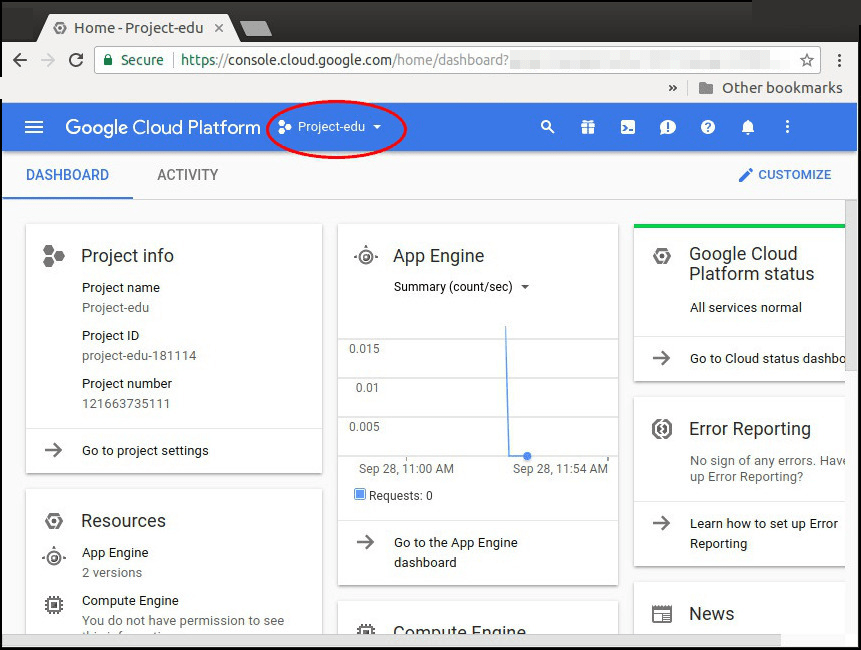Screen dimensions: 861x650
Task: Open App Engine resource link
Action: 115,553
